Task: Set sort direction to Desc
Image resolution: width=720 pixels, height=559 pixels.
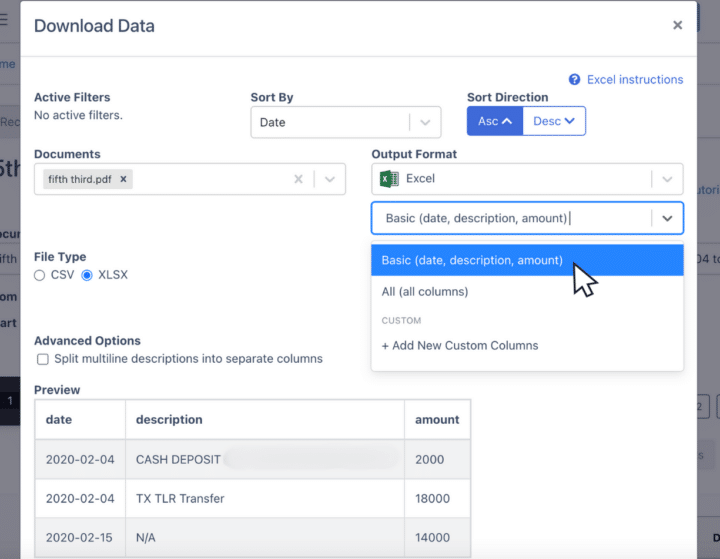Action: [554, 121]
